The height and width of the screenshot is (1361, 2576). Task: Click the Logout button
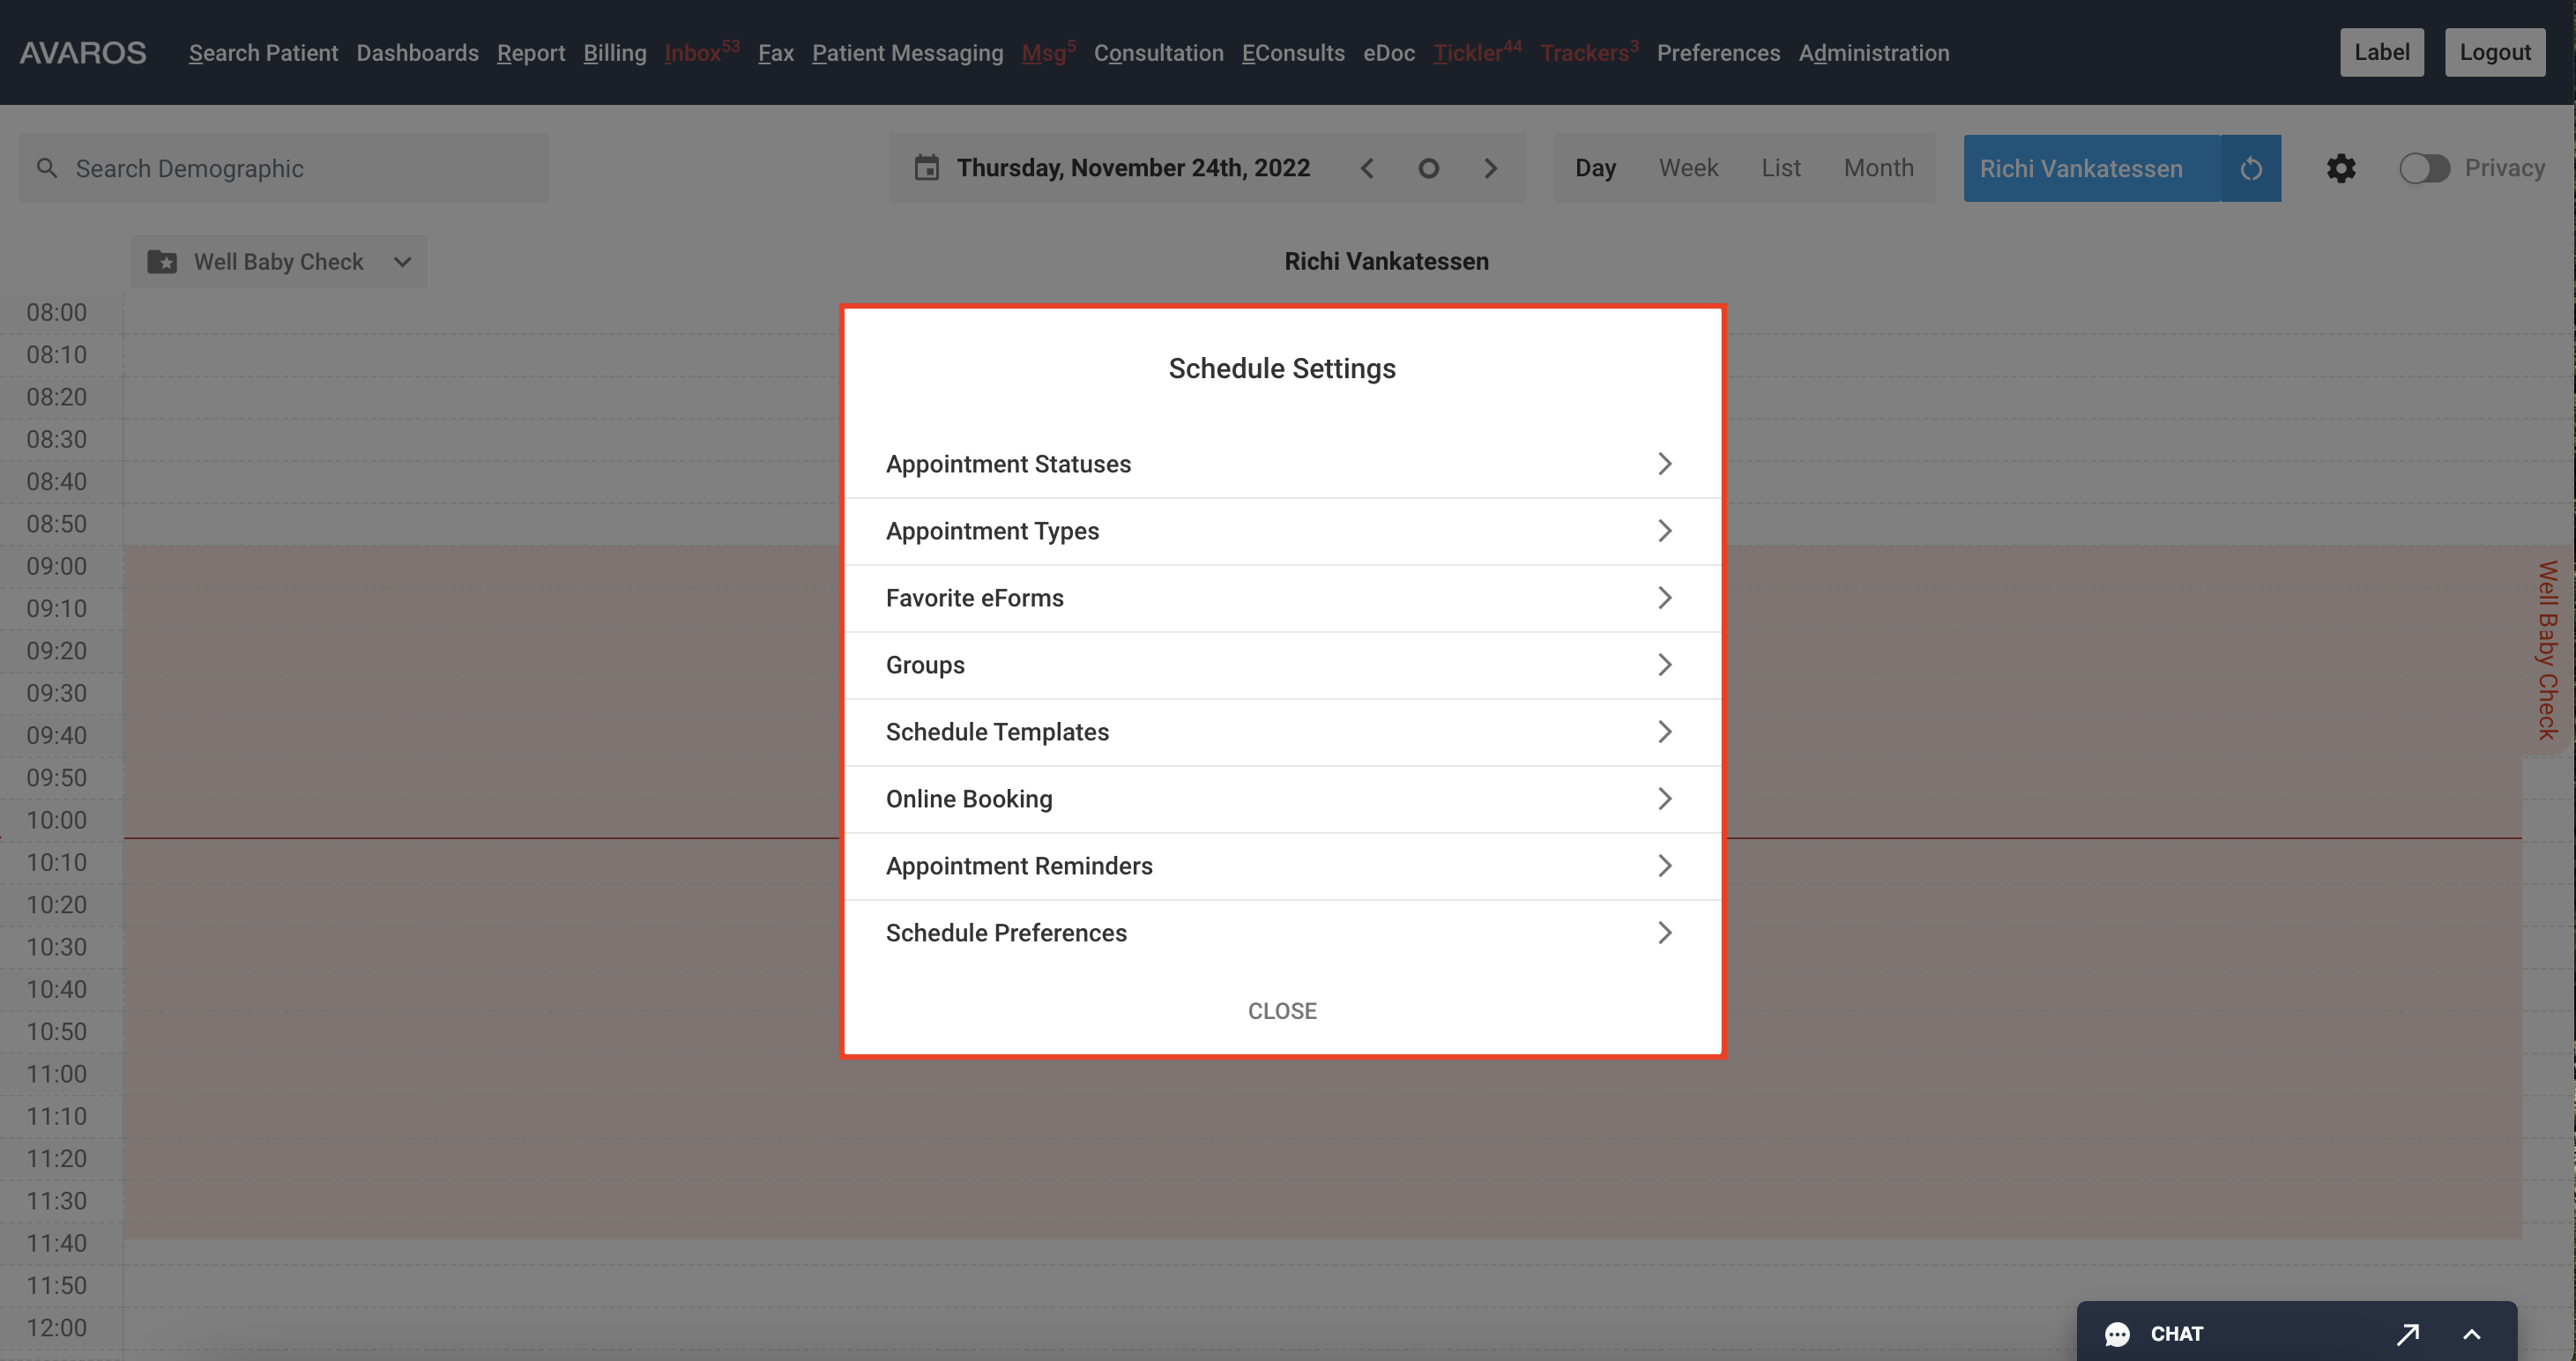2494,52
